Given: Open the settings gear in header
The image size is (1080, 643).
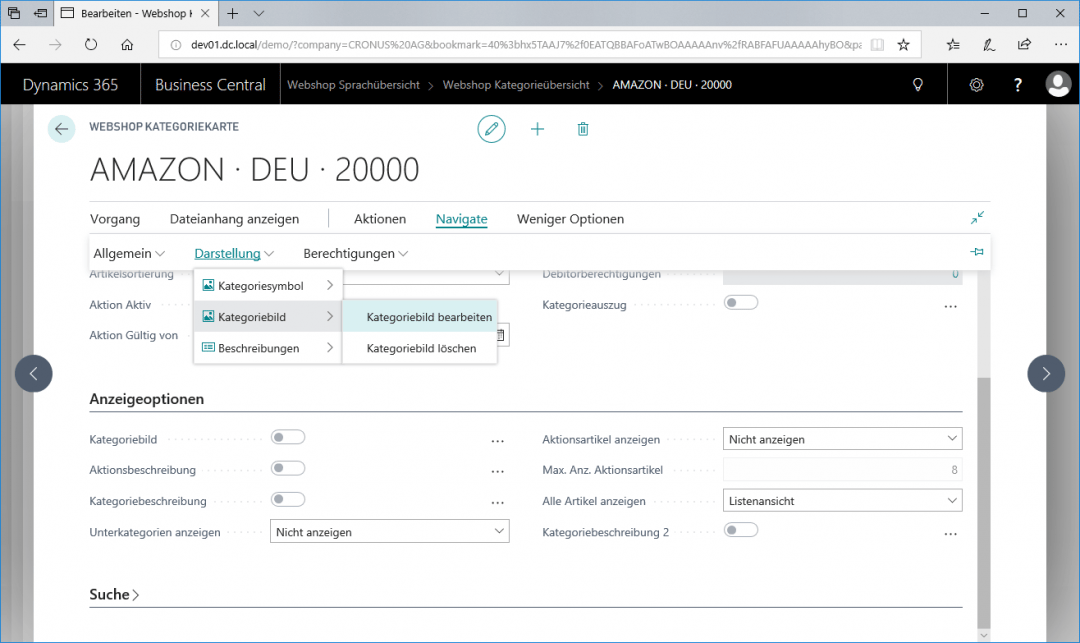Looking at the screenshot, I should (976, 85).
